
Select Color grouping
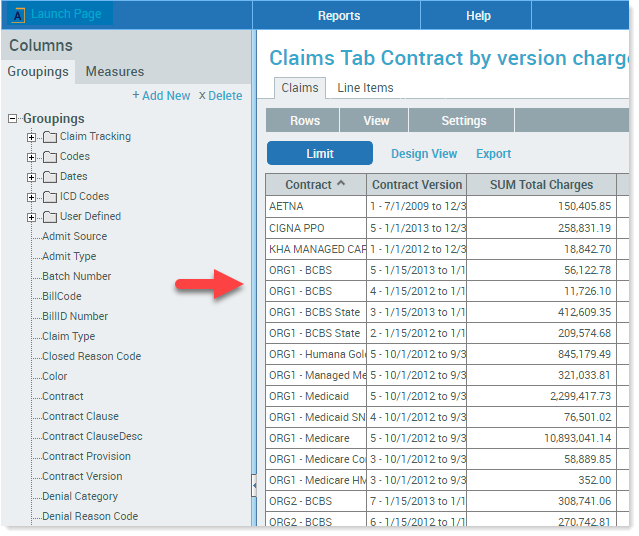pos(55,376)
